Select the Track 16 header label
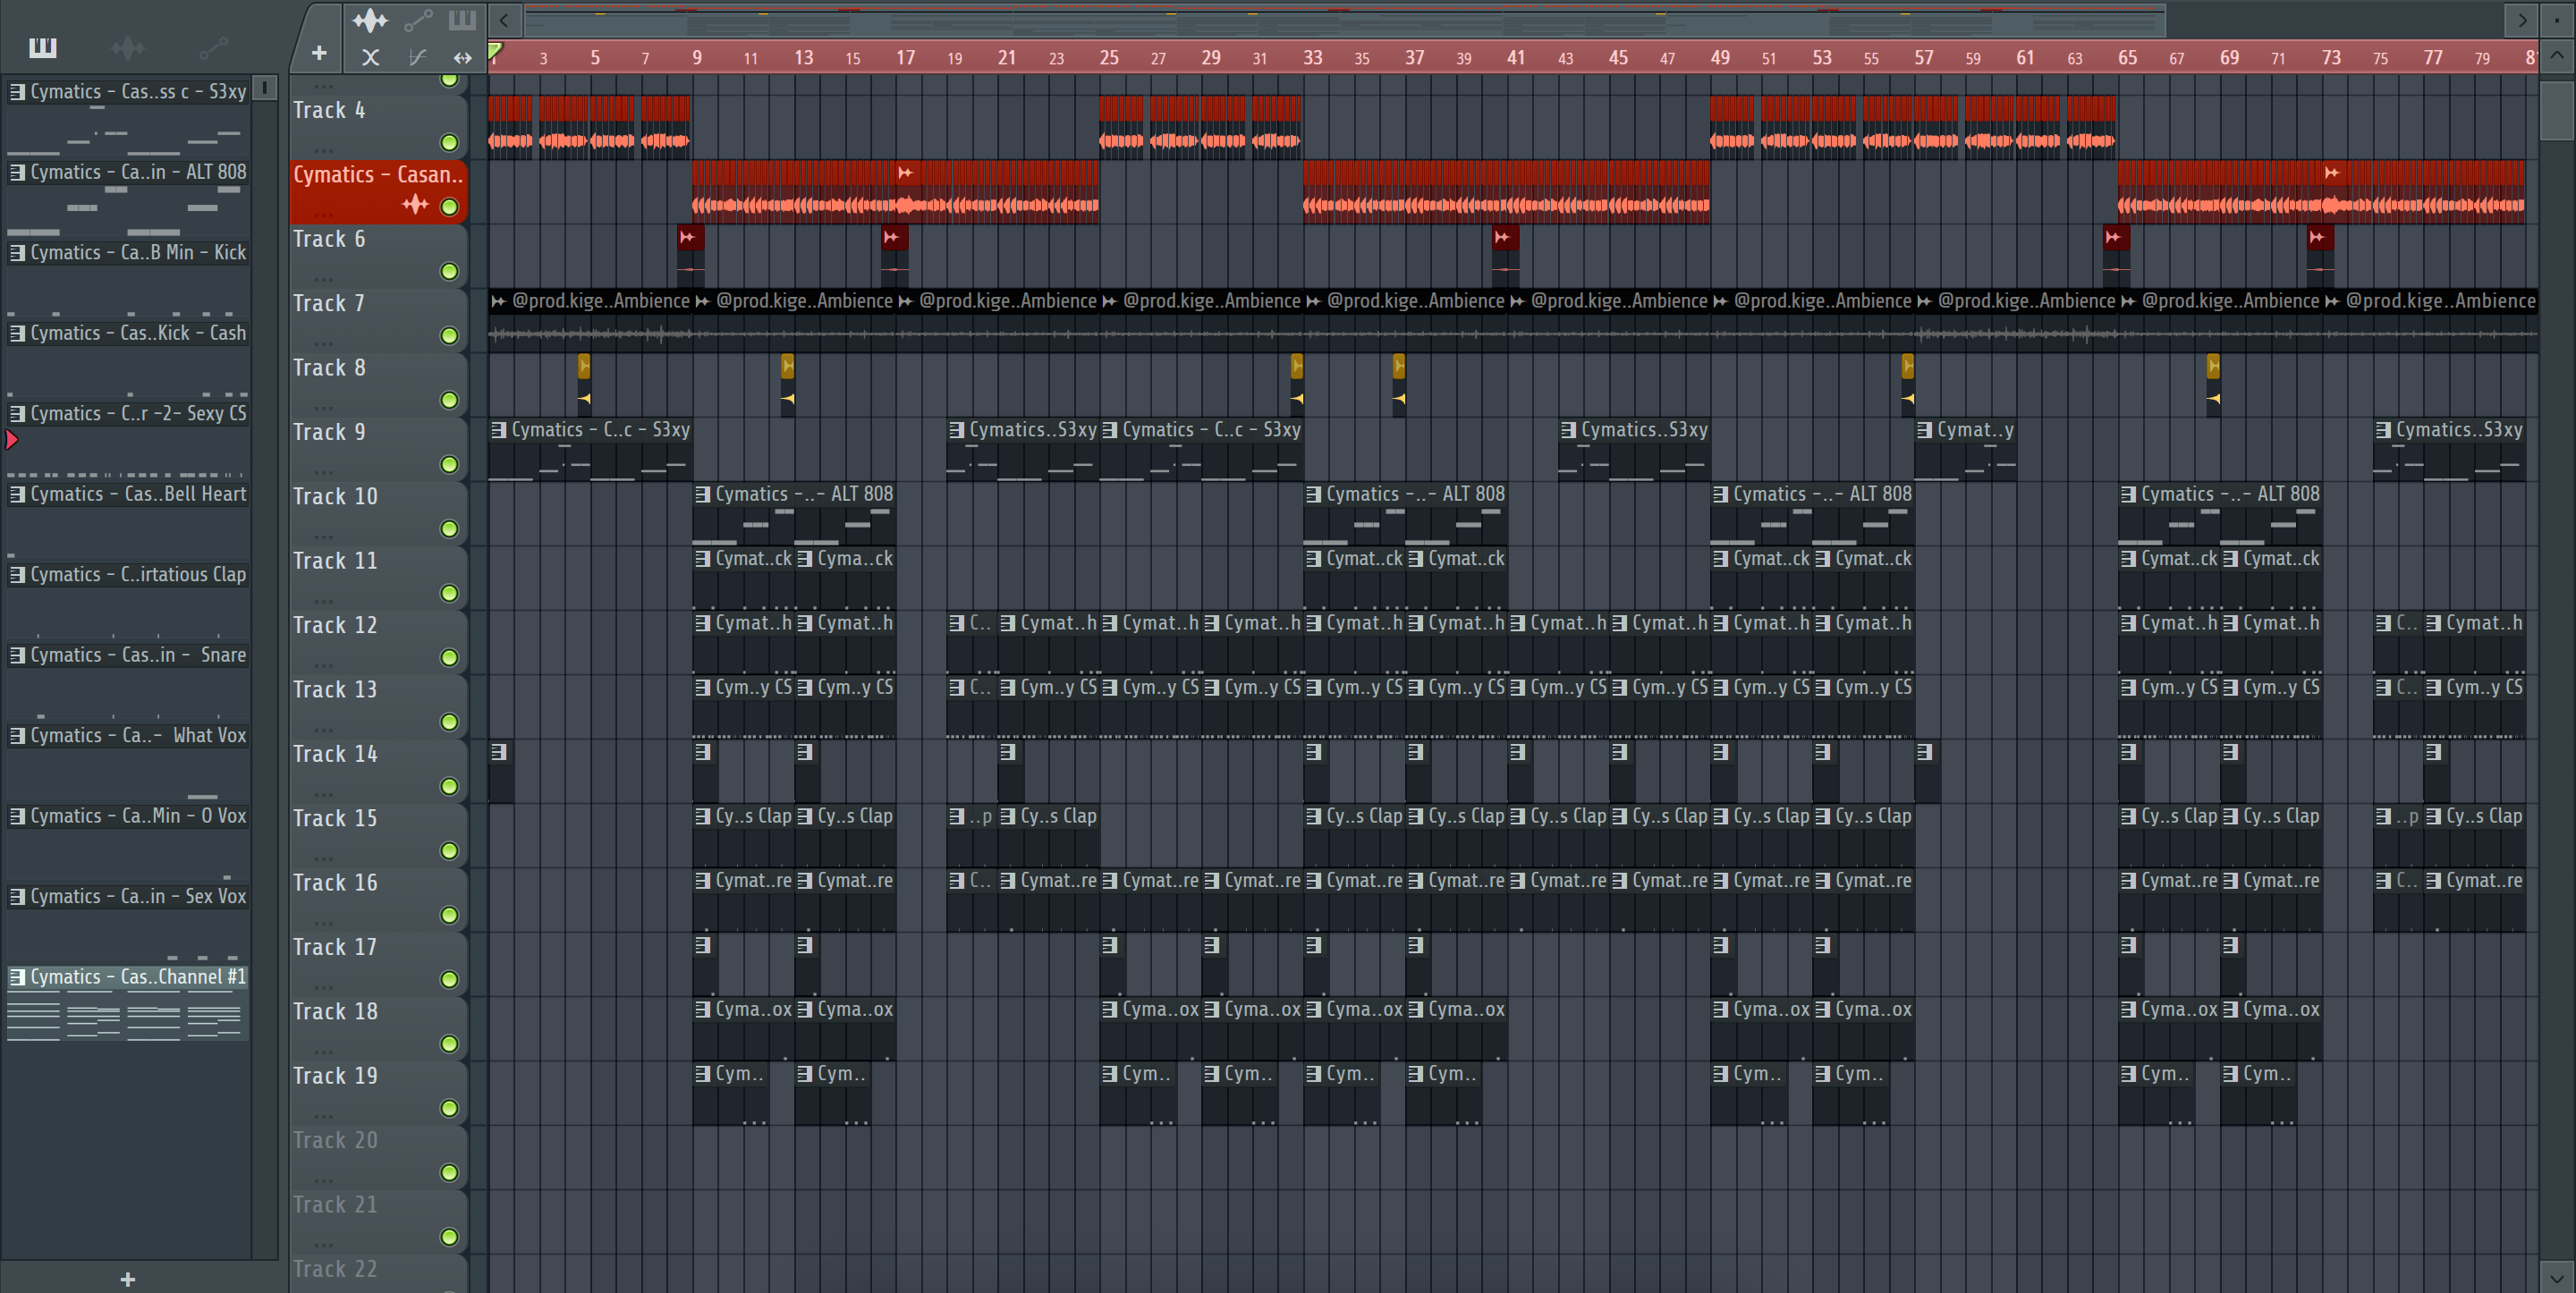2576x1293 pixels. click(x=335, y=882)
